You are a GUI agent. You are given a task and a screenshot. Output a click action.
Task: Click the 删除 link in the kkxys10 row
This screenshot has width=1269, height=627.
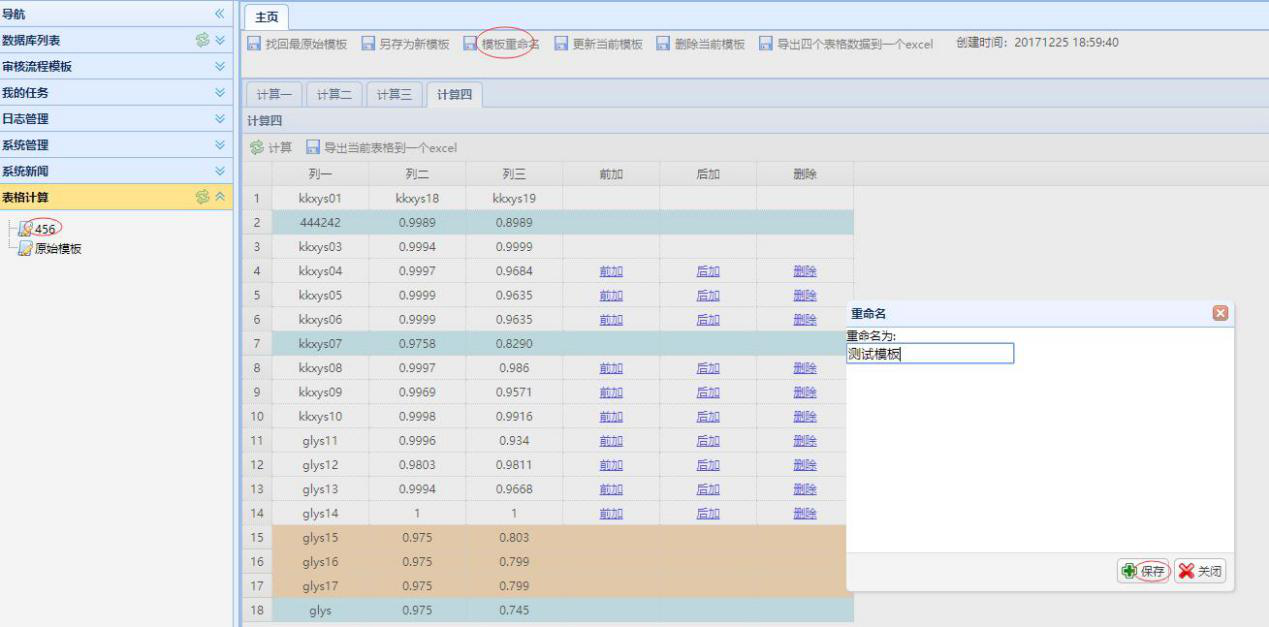click(805, 416)
